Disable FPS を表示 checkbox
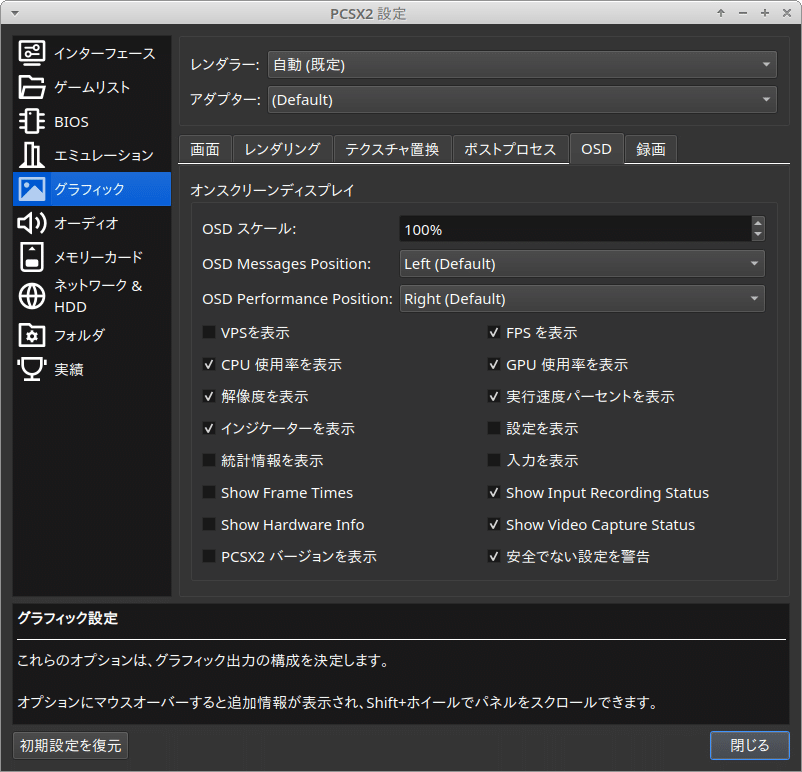 point(494,333)
